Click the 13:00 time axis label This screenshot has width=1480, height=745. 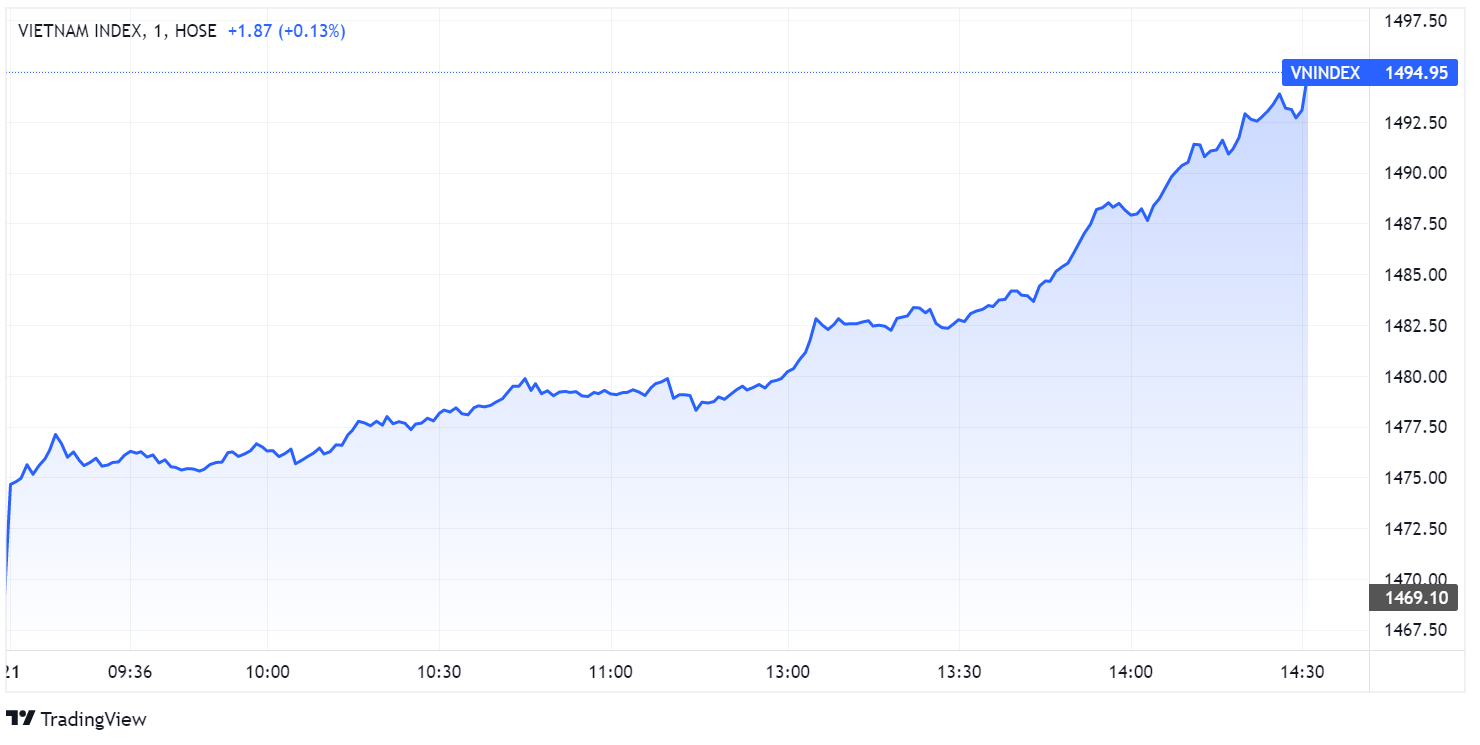pos(788,672)
